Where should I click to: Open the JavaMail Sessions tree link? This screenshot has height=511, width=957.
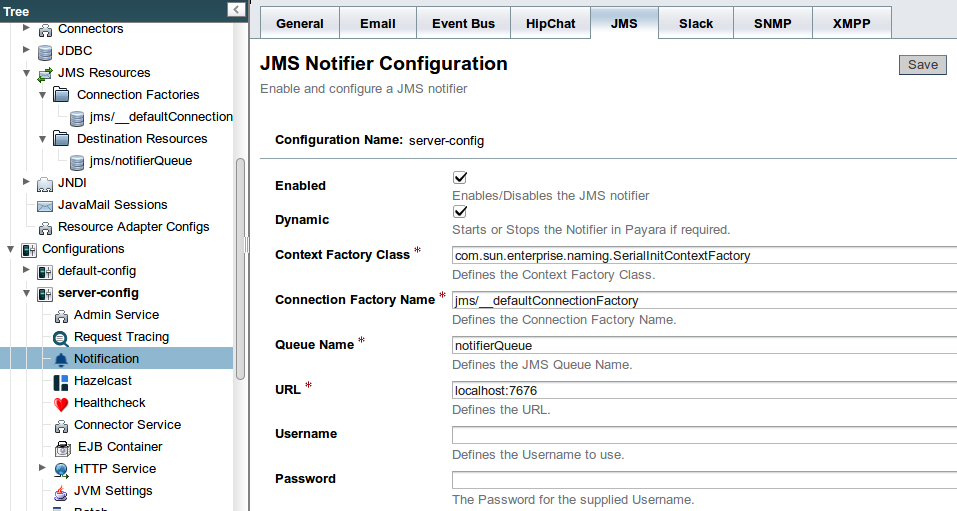[x=112, y=205]
